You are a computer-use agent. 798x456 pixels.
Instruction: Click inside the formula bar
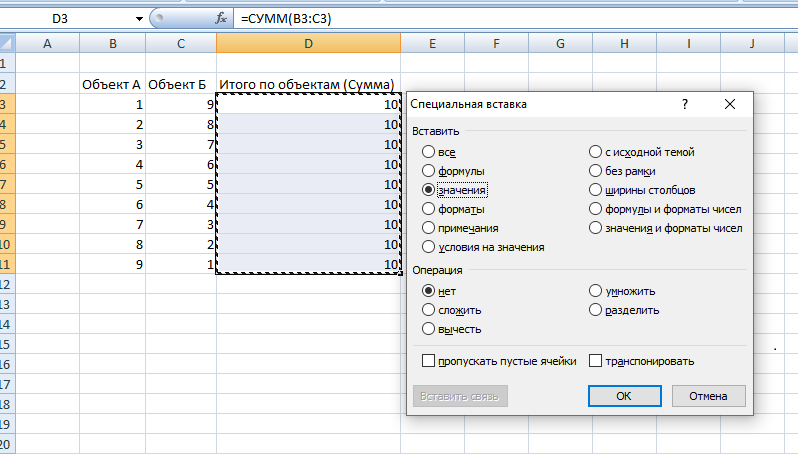click(500, 19)
